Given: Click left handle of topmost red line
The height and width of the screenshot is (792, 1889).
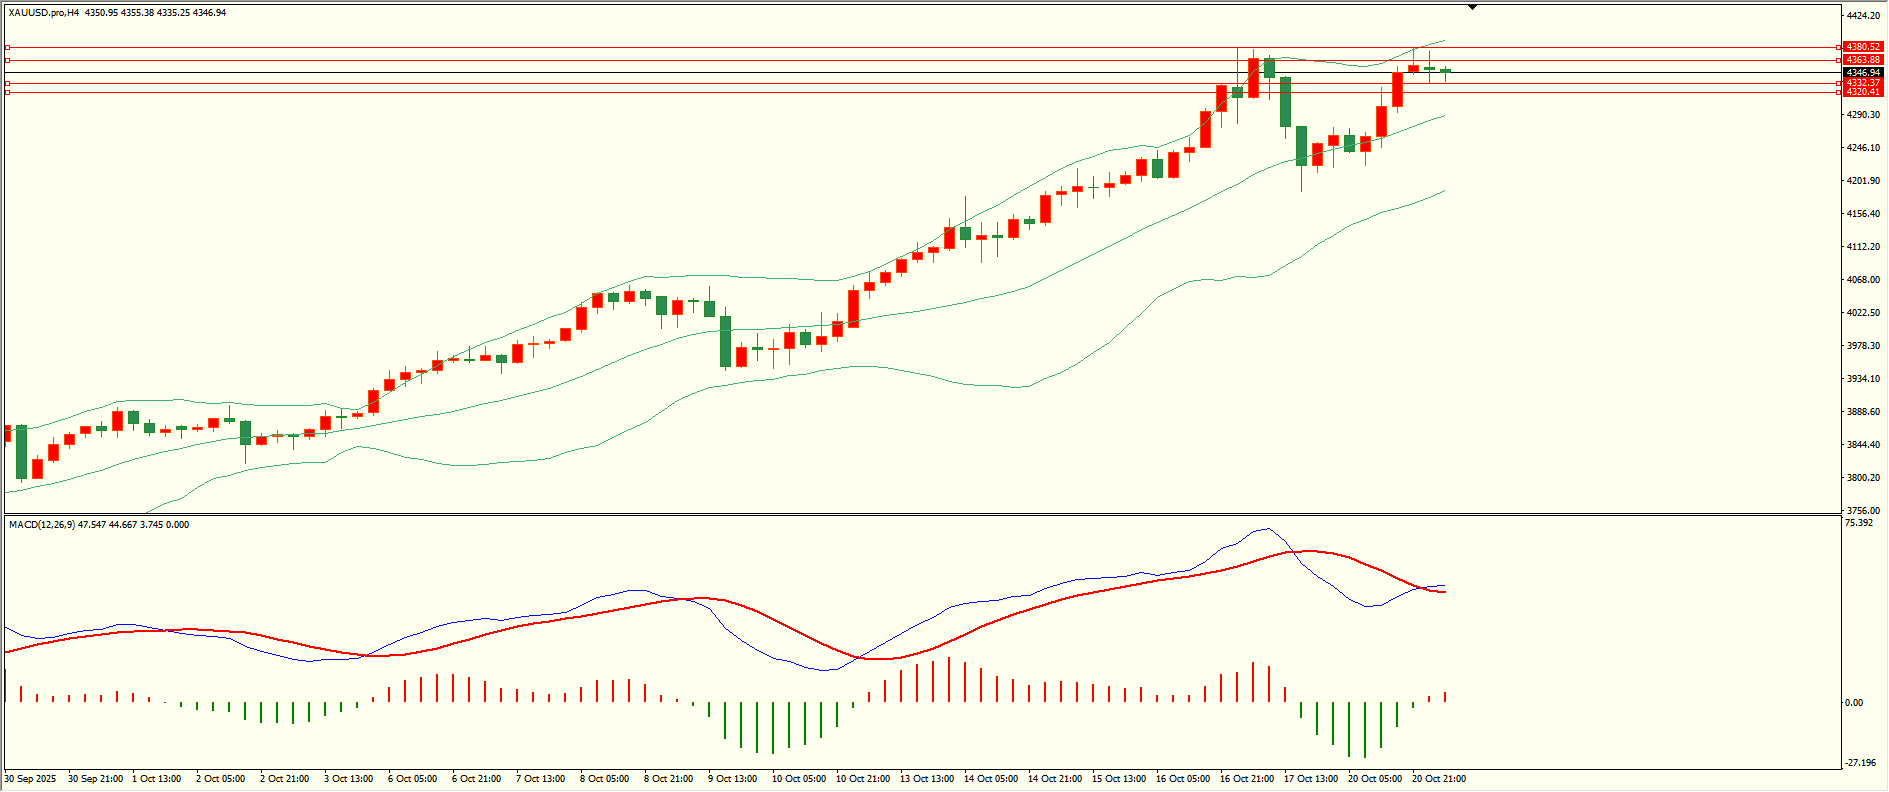Looking at the screenshot, I should [8, 47].
